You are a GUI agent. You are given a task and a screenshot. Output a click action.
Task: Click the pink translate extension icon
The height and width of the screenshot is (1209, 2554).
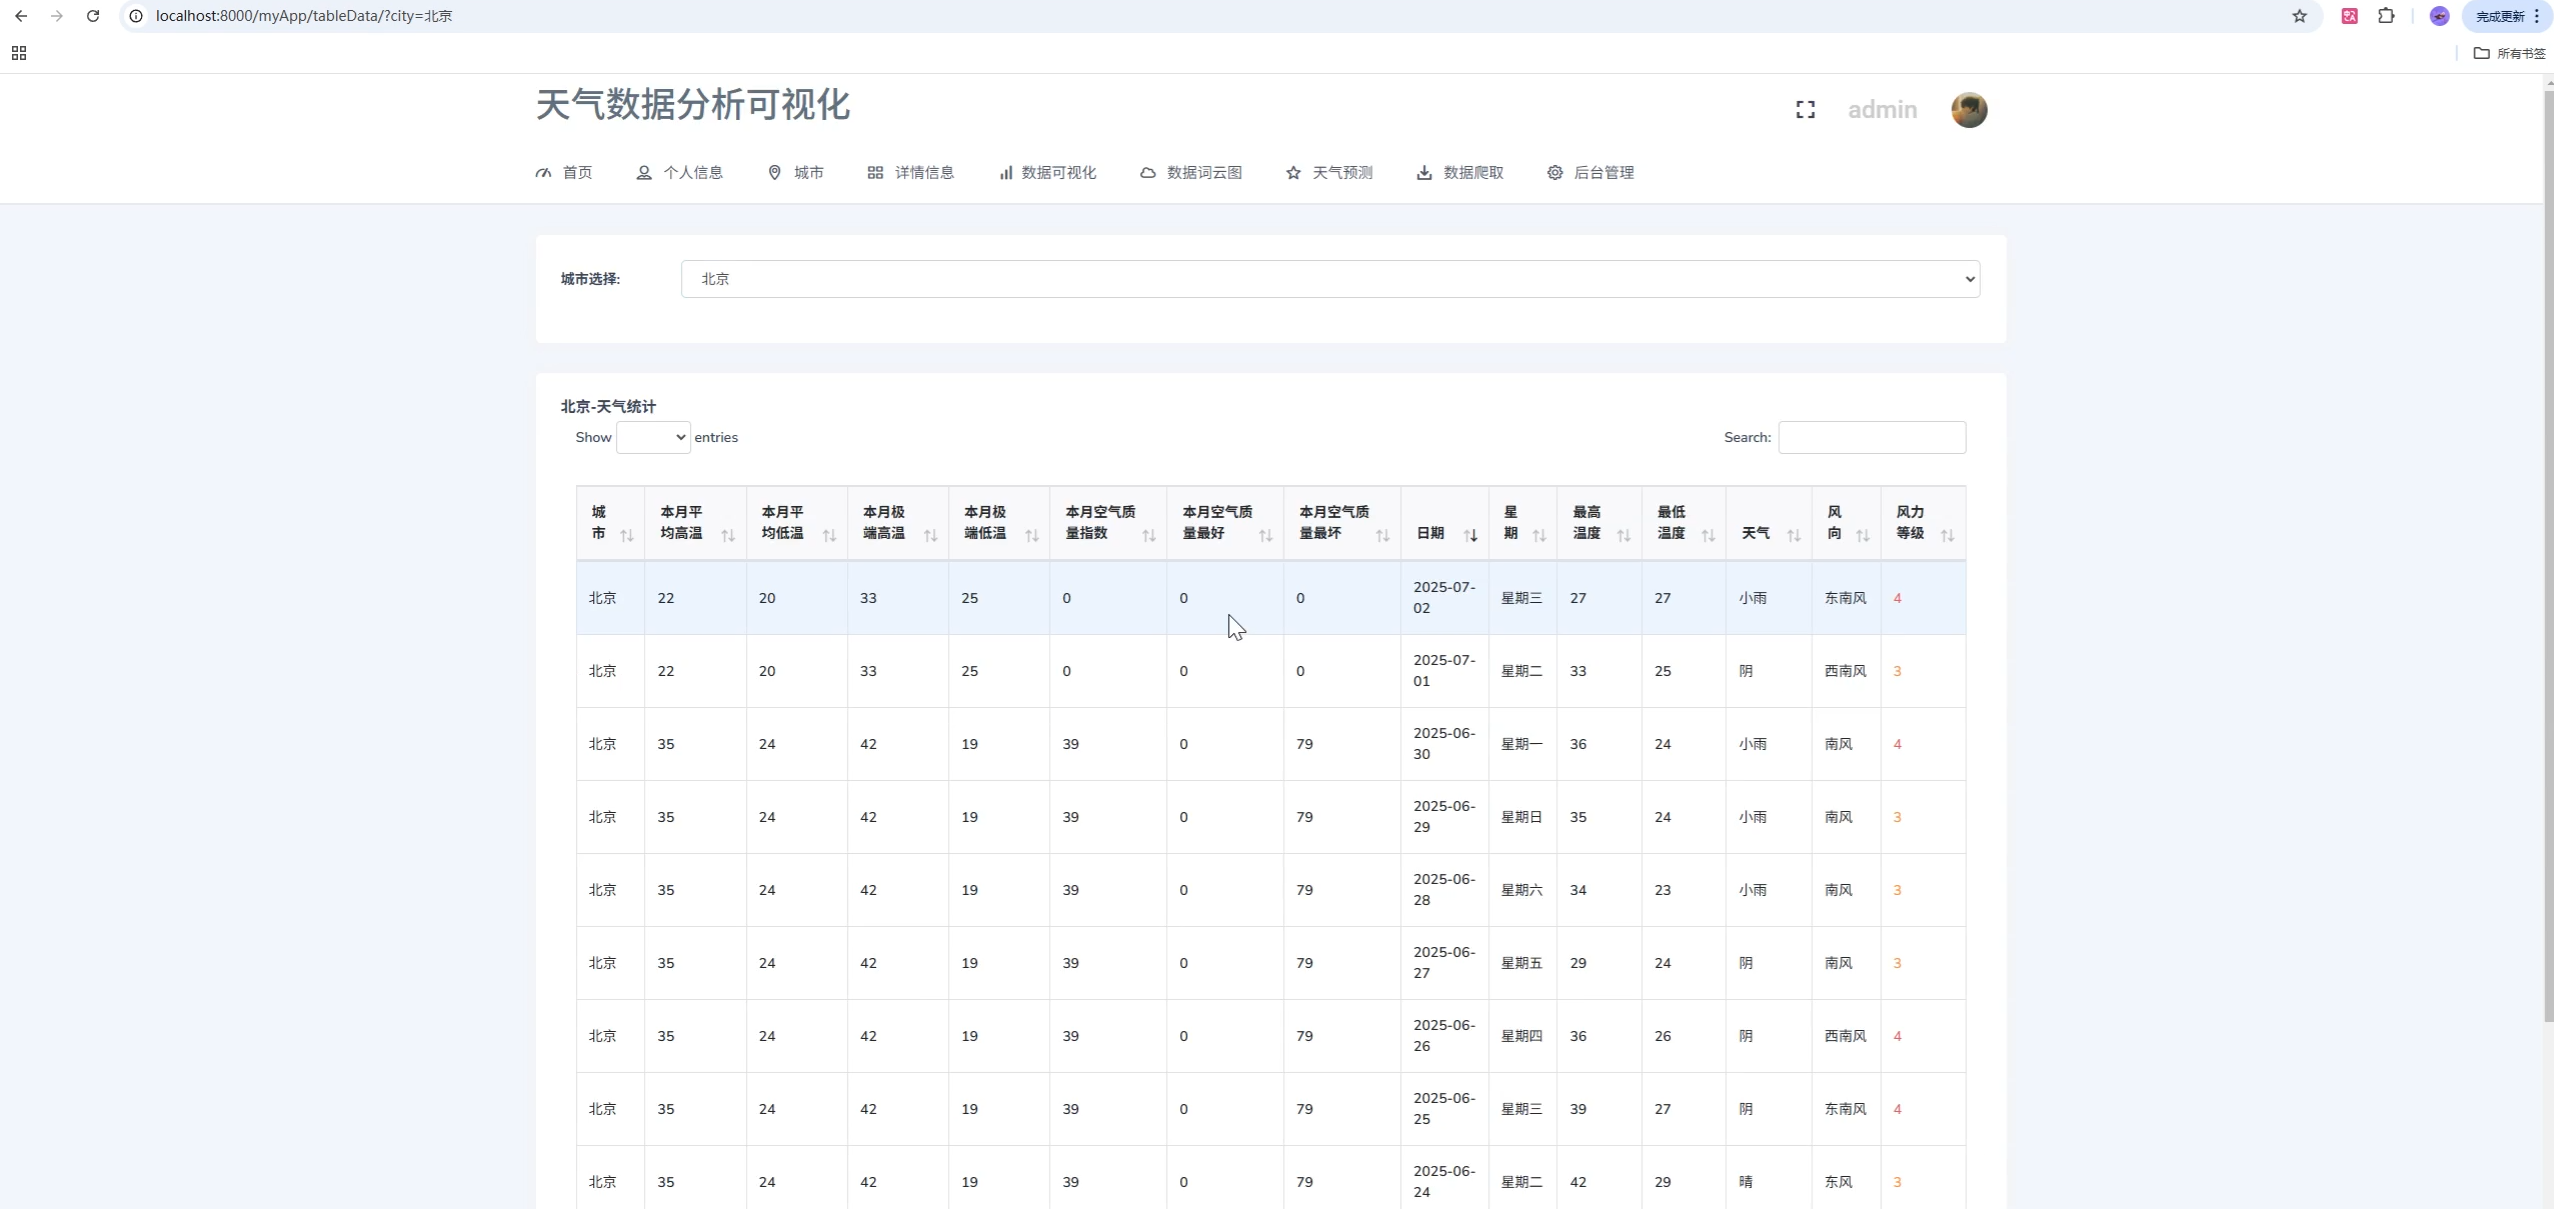(2350, 16)
